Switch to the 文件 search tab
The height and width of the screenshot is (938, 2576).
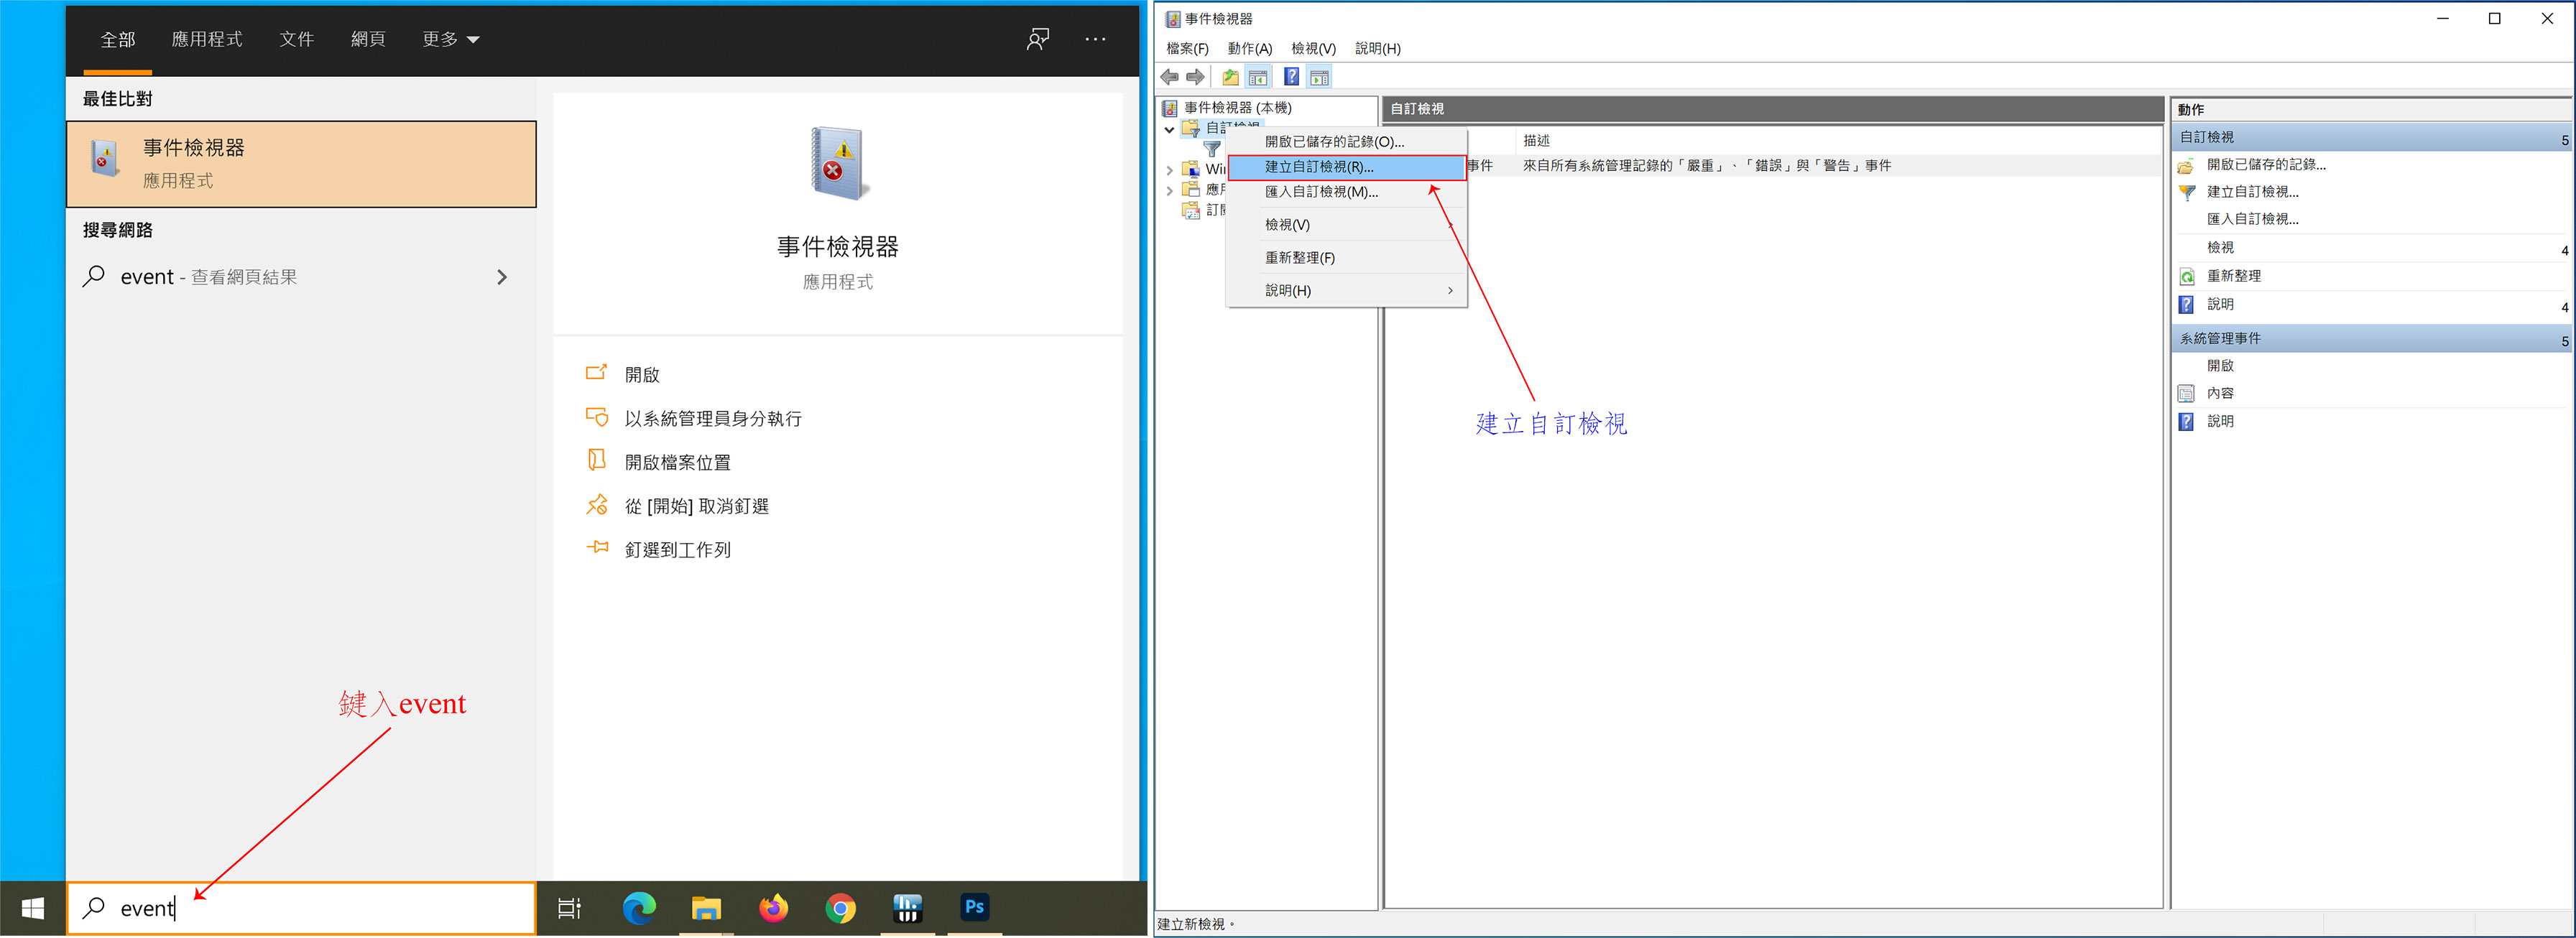coord(296,39)
